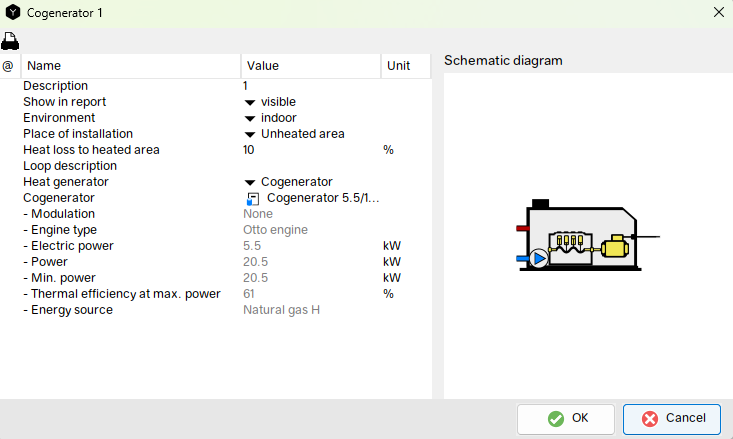Image resolution: width=733 pixels, height=439 pixels.
Task: Open the 'Show in report' dropdown
Action: click(250, 102)
